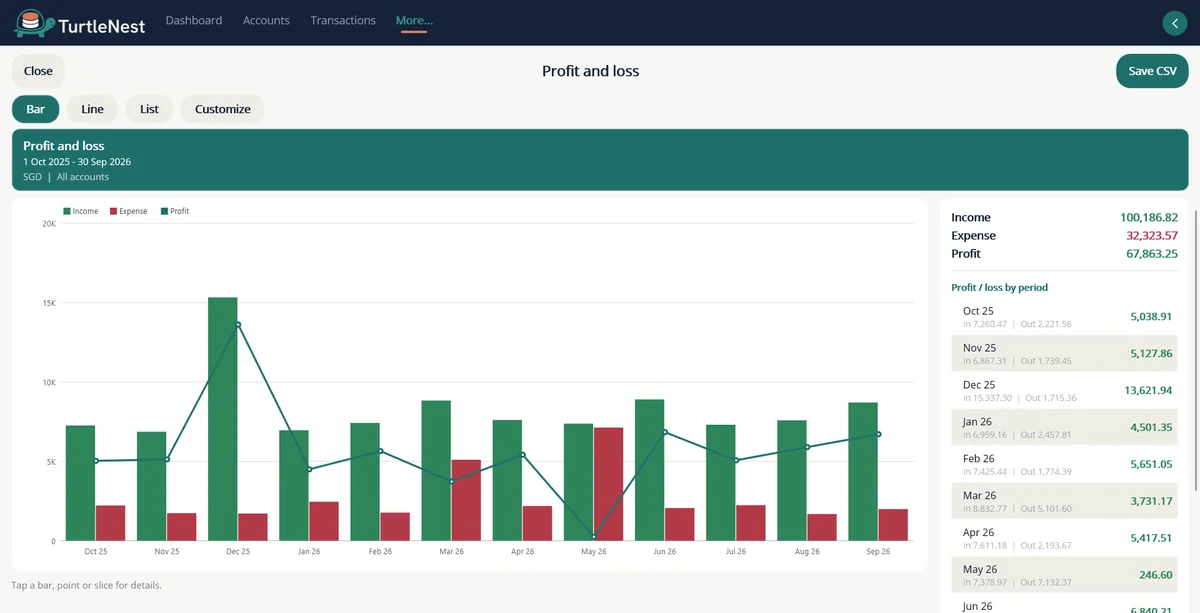Image resolution: width=1200 pixels, height=613 pixels.
Task: Select the Jun 26 profit line point
Action: click(665, 432)
